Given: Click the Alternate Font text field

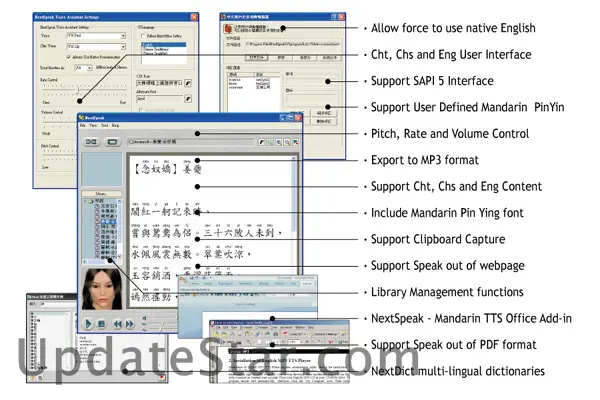Looking at the screenshot, I should click(160, 99).
